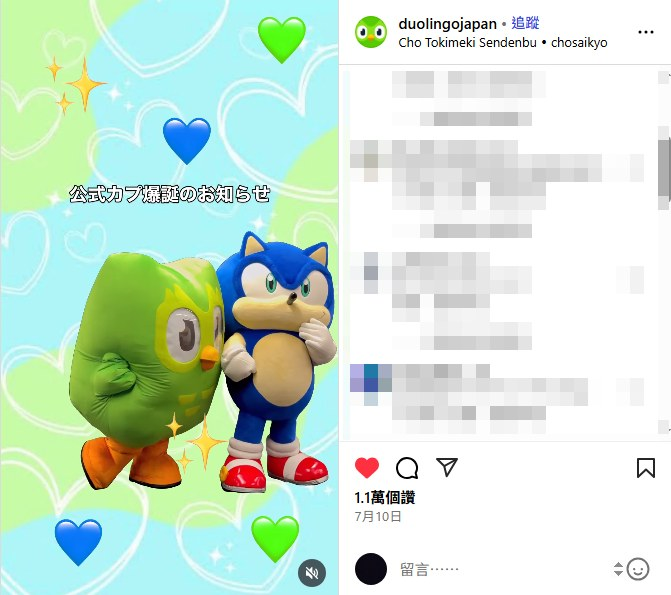Open the 7月10日 post date link

pyautogui.click(x=377, y=516)
